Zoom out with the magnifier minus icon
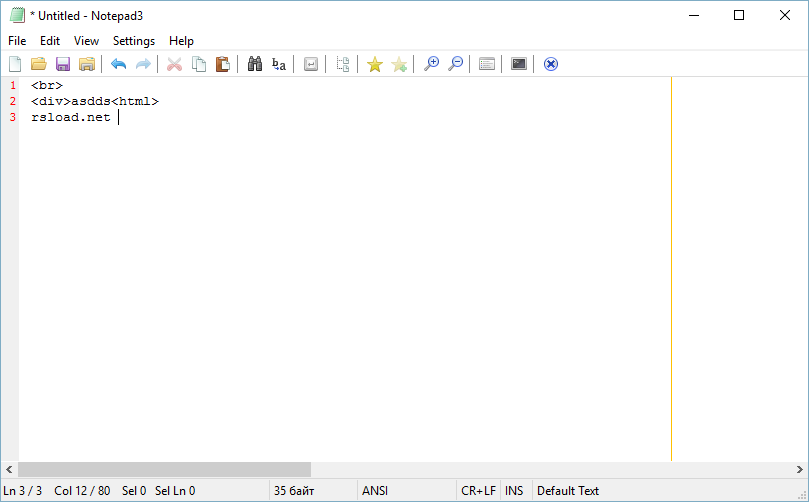809x502 pixels. [x=455, y=64]
